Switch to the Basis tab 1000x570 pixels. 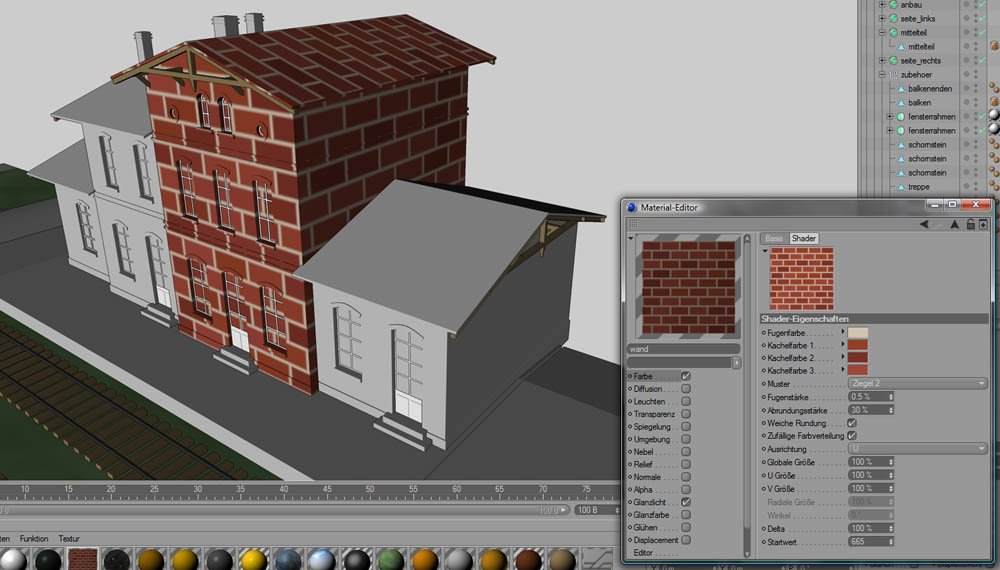[x=774, y=239]
